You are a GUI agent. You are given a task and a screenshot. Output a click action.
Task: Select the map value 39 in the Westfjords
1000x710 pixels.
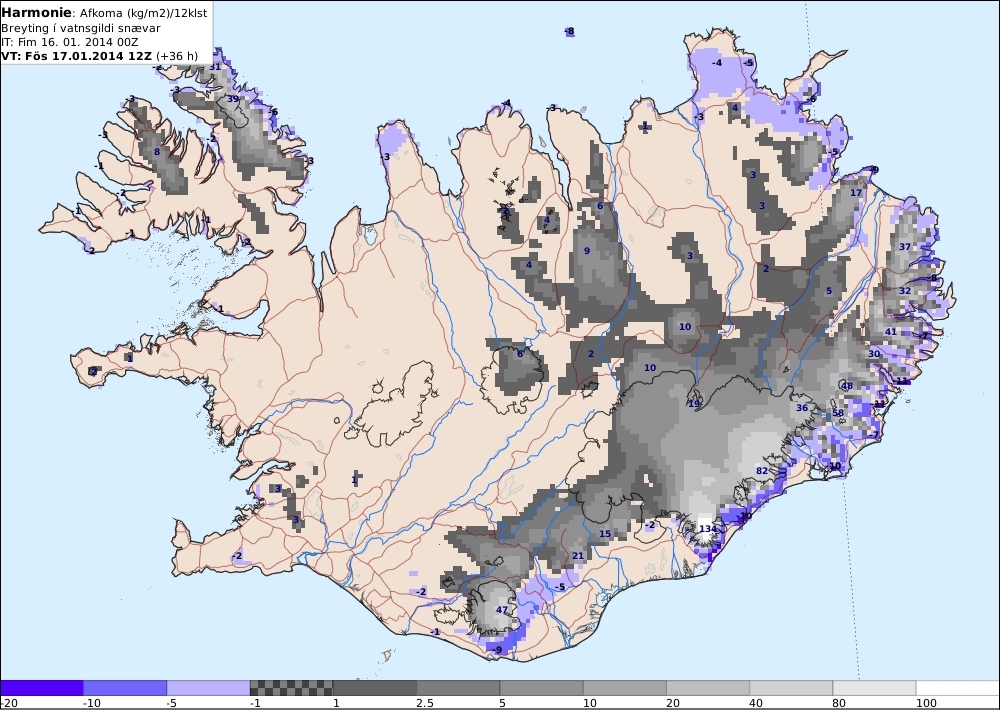pyautogui.click(x=233, y=99)
